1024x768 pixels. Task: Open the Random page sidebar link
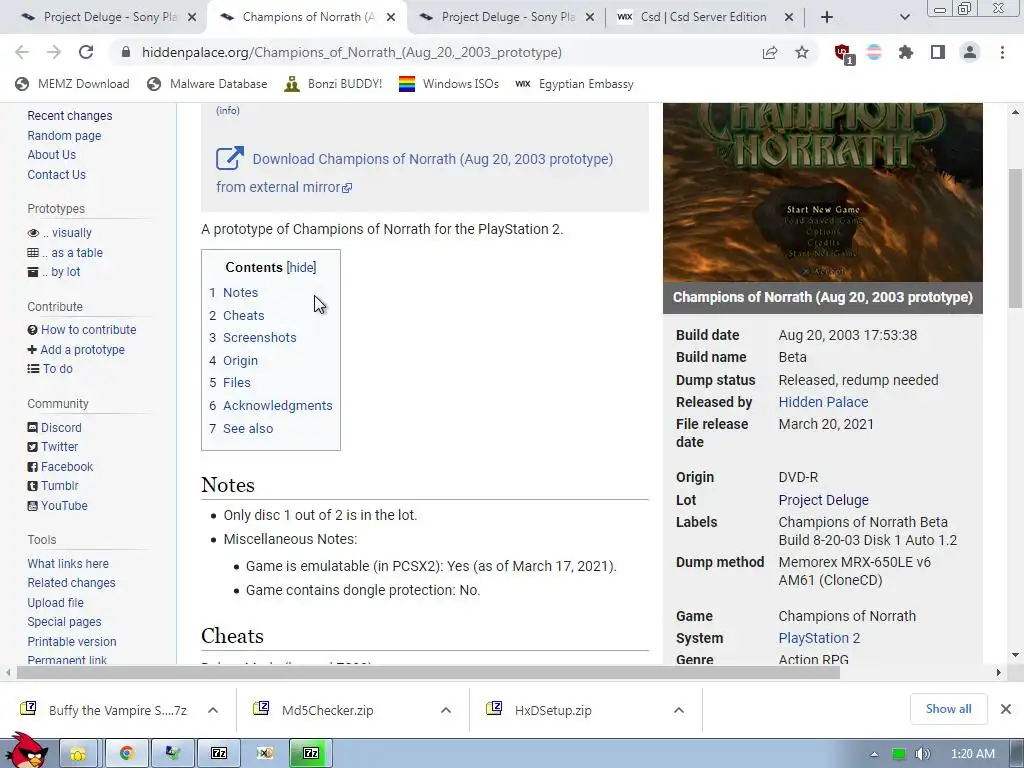coord(64,136)
